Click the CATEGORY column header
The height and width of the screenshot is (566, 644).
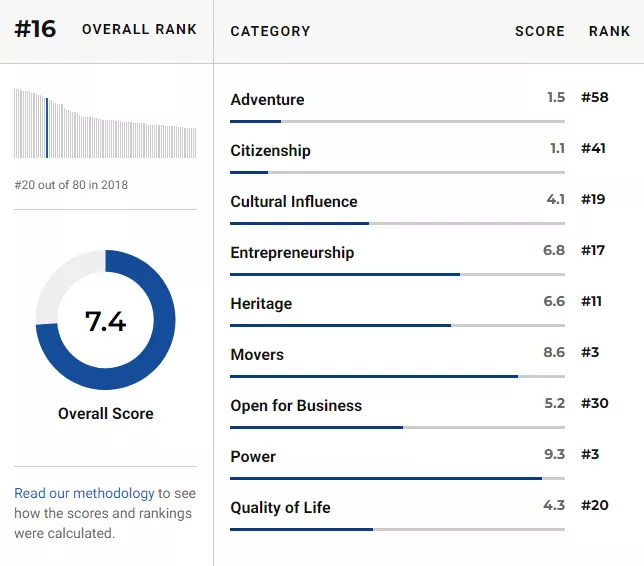[x=270, y=31]
